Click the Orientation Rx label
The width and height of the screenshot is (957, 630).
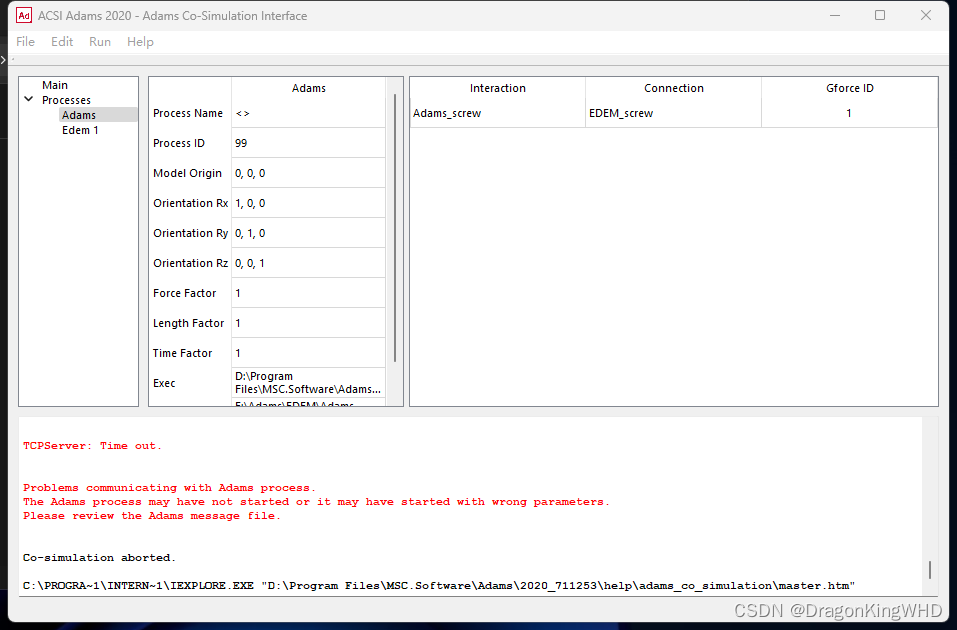[190, 203]
